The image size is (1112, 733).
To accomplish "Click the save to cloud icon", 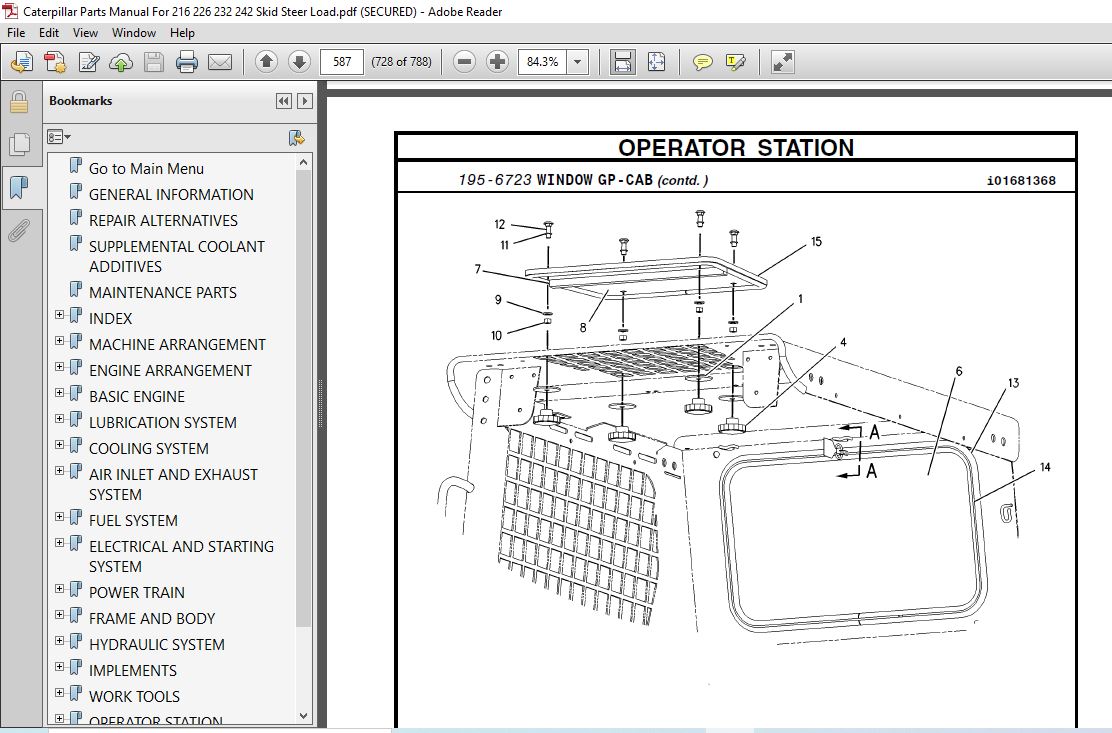I will (121, 62).
